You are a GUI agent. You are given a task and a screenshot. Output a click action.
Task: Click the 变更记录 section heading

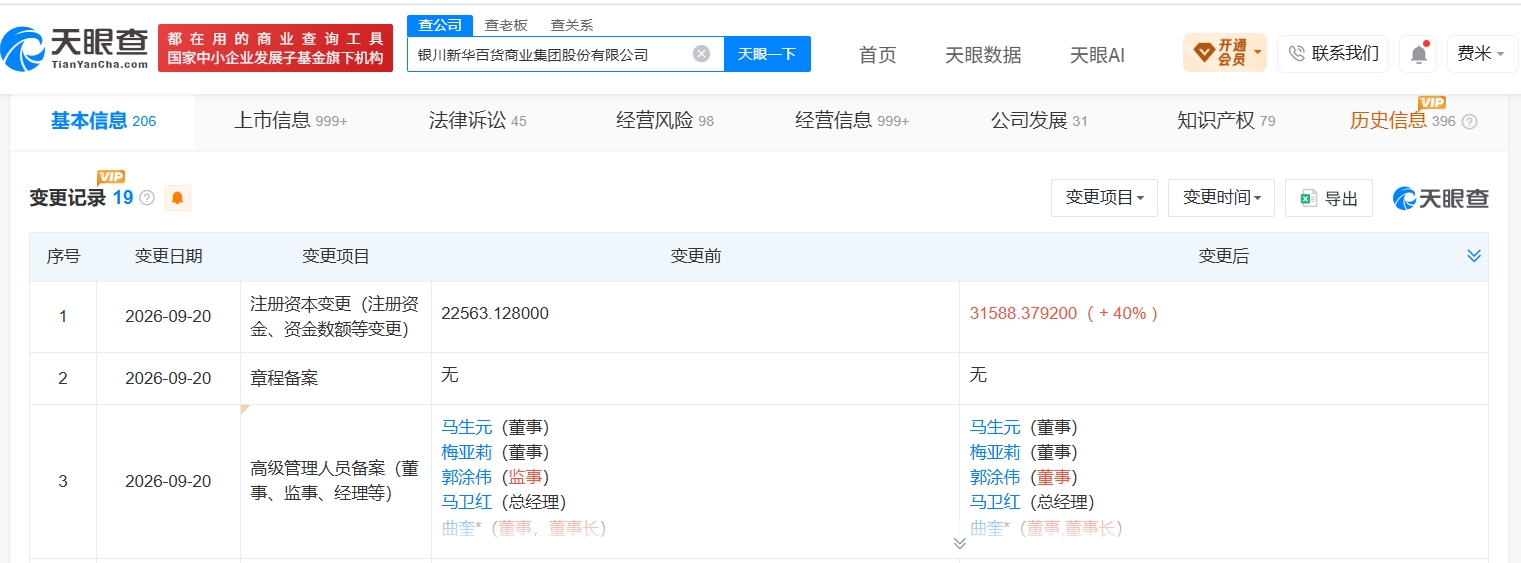[x=67, y=198]
